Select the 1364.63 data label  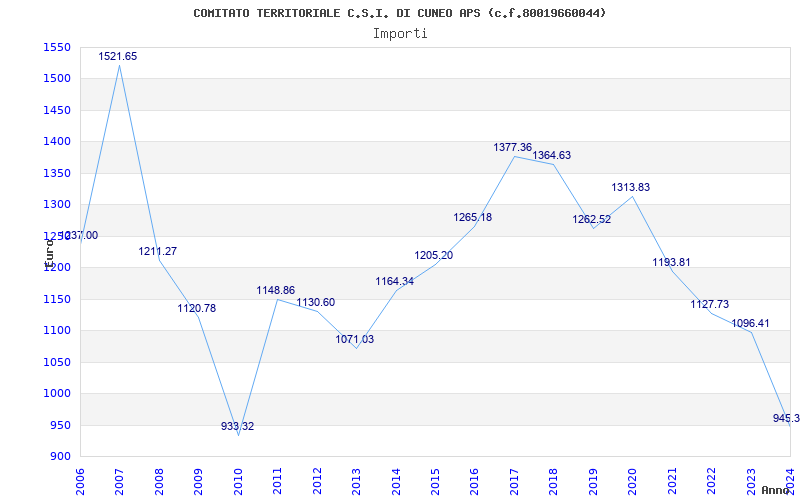tap(552, 156)
